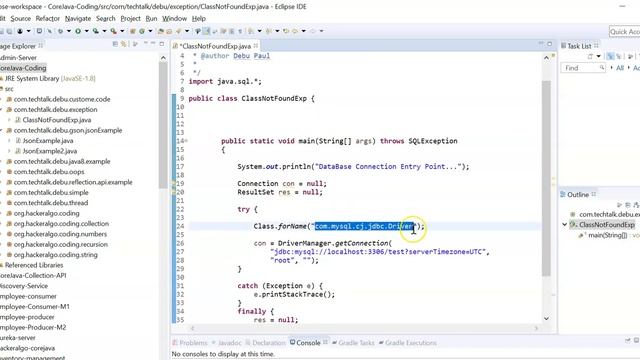Collapse ClassNotFoundExp node in Outline

coord(564,224)
